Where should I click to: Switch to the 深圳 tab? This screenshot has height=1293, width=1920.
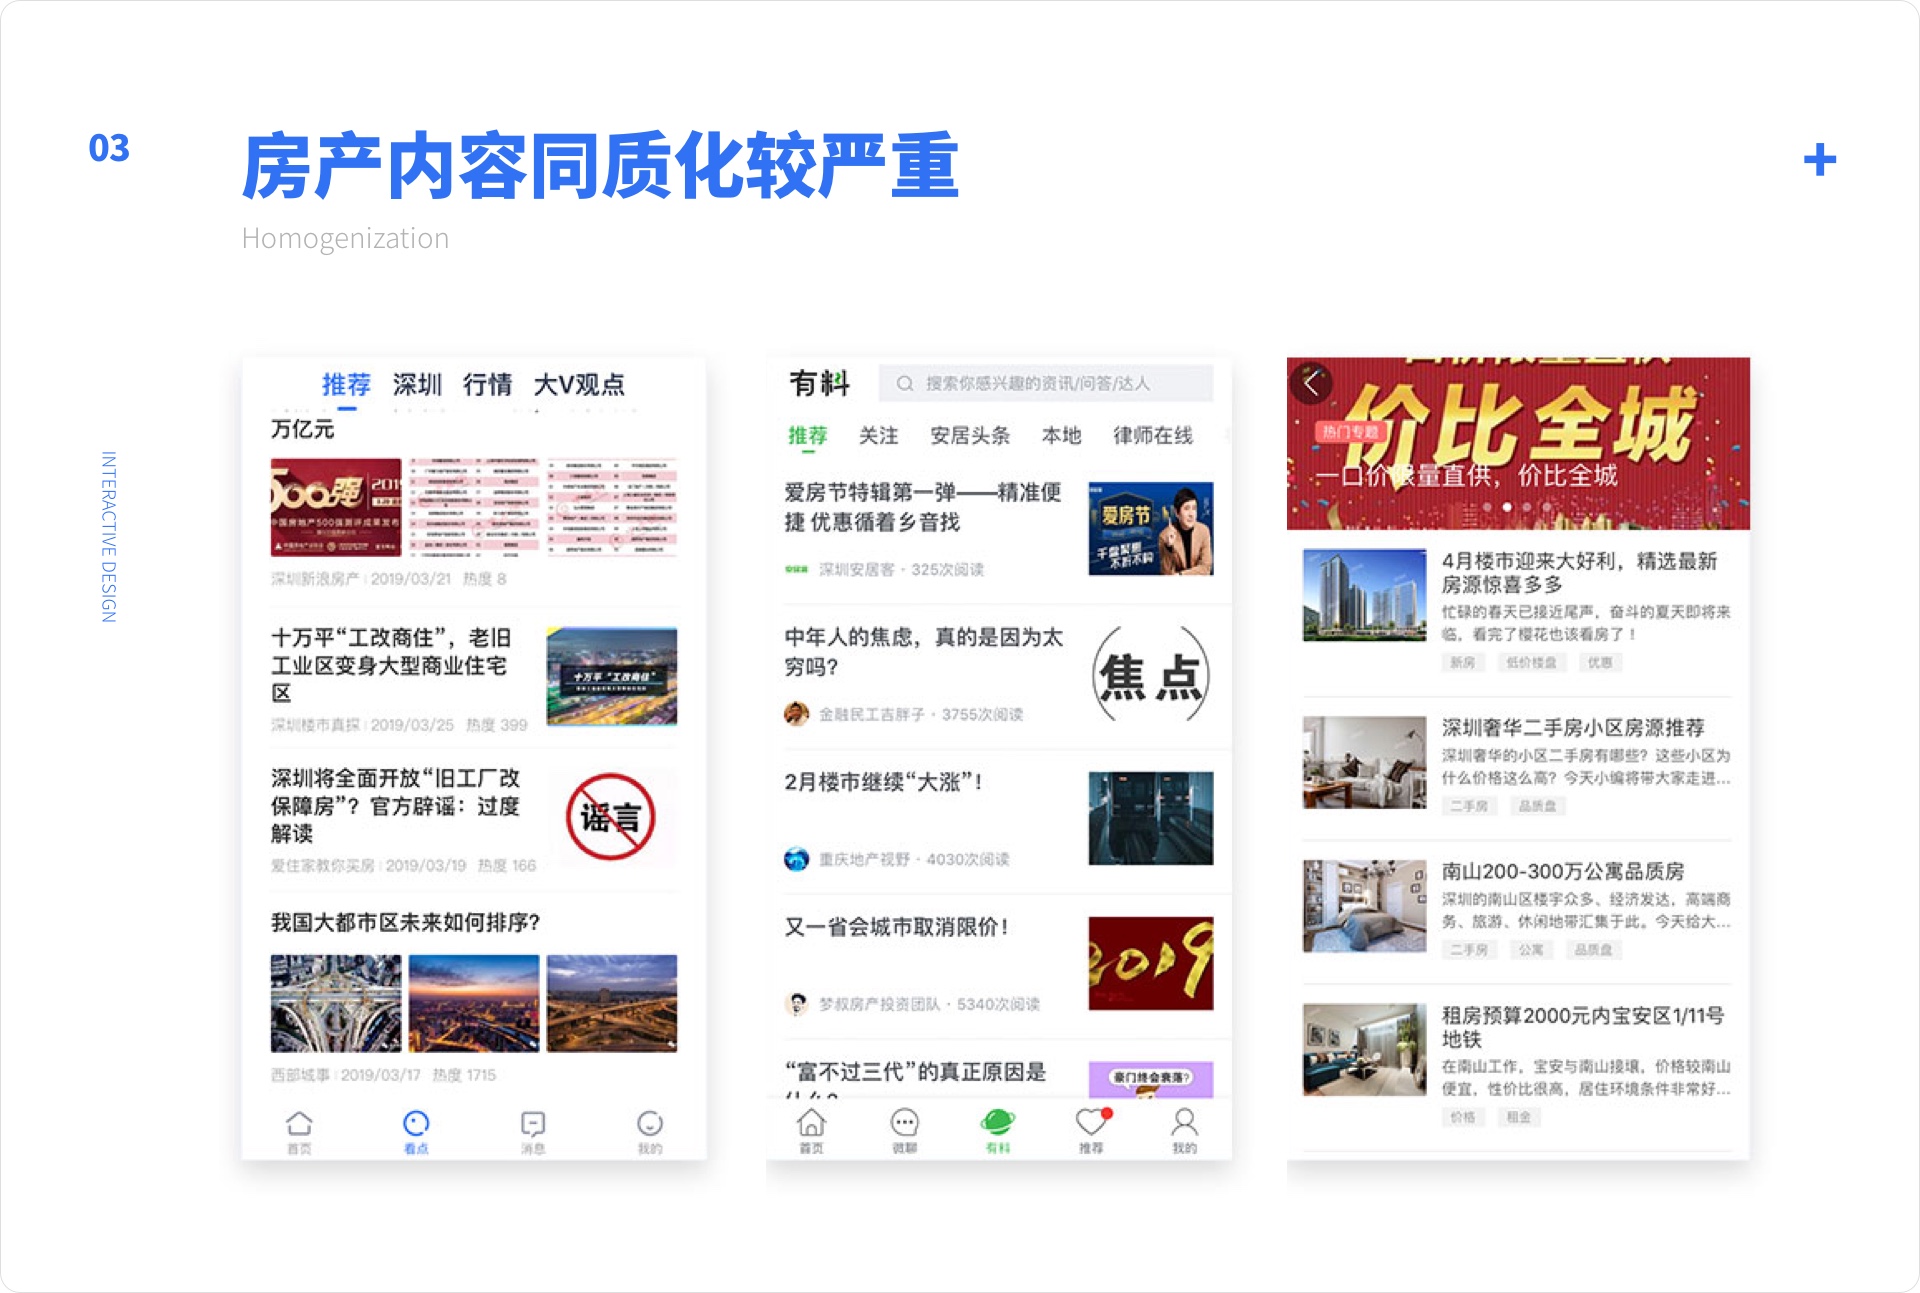pos(417,385)
